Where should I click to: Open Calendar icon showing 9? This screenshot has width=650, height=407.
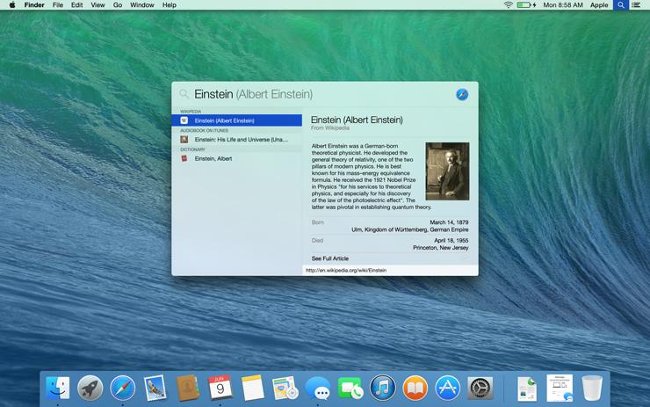[x=220, y=387]
